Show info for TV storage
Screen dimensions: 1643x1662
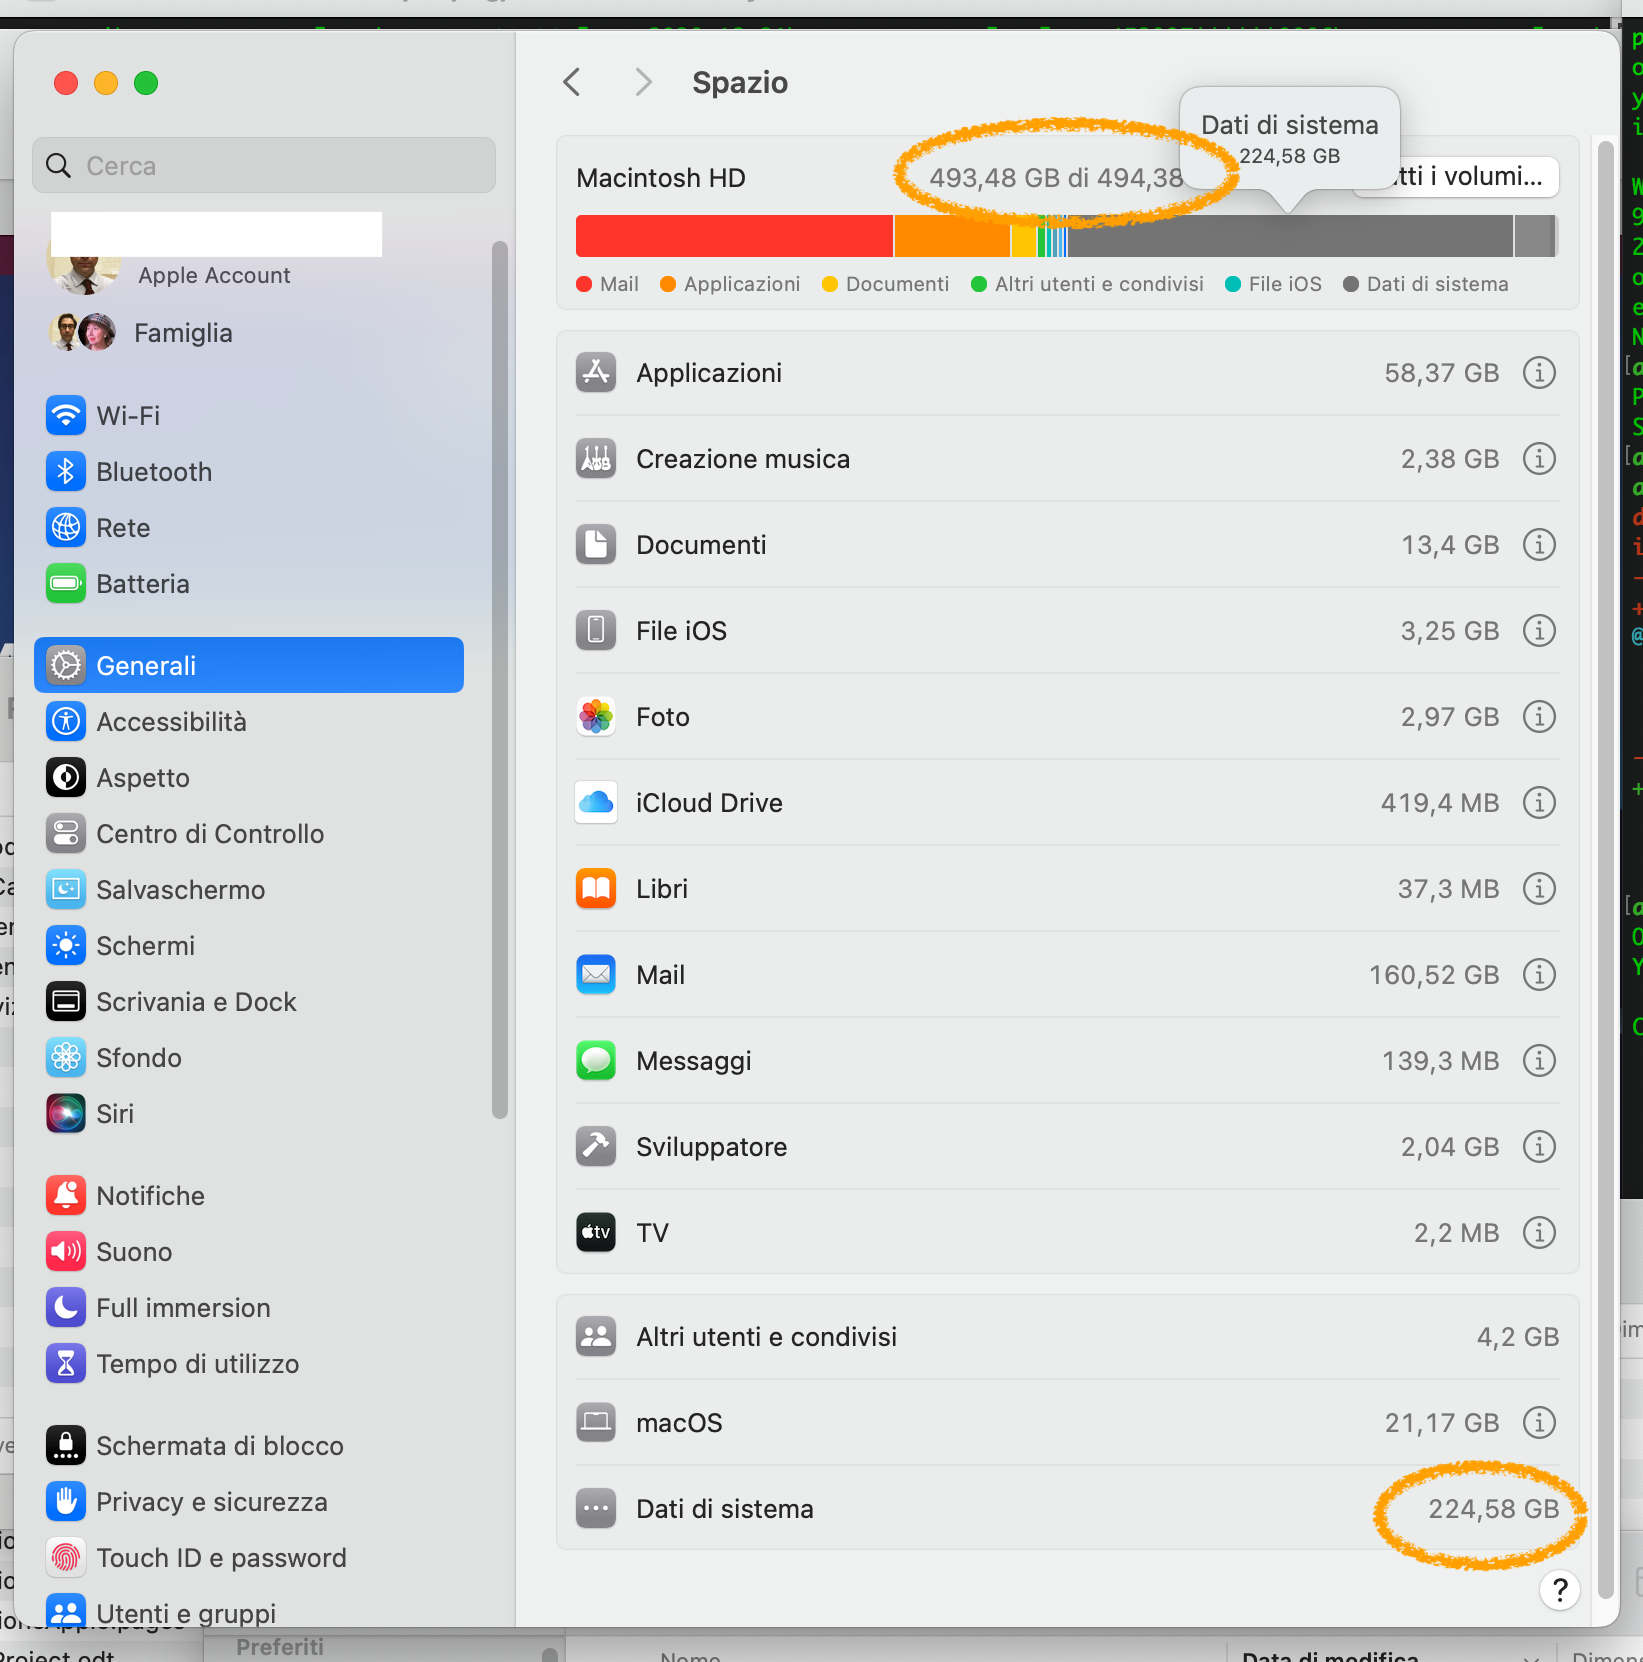pyautogui.click(x=1539, y=1233)
